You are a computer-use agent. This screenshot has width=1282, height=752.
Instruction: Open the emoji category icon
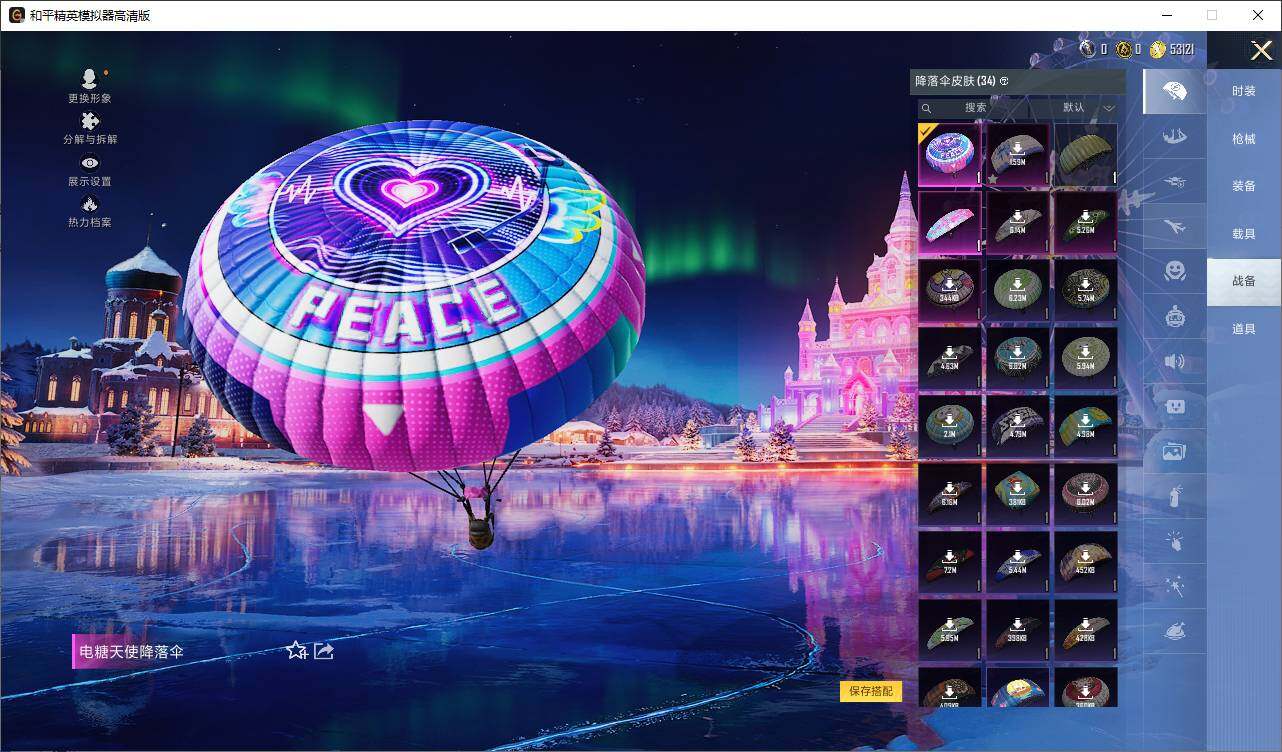click(x=1174, y=271)
